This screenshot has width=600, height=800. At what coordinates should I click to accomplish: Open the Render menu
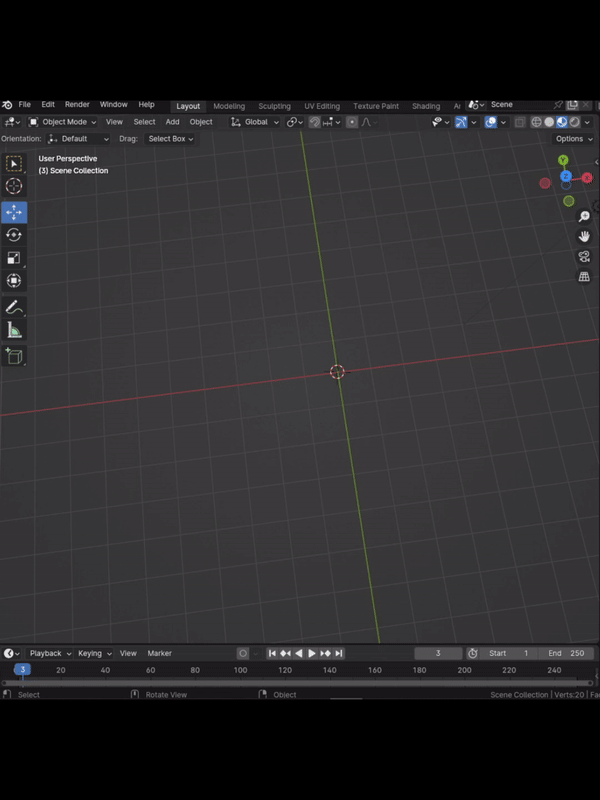tap(77, 105)
